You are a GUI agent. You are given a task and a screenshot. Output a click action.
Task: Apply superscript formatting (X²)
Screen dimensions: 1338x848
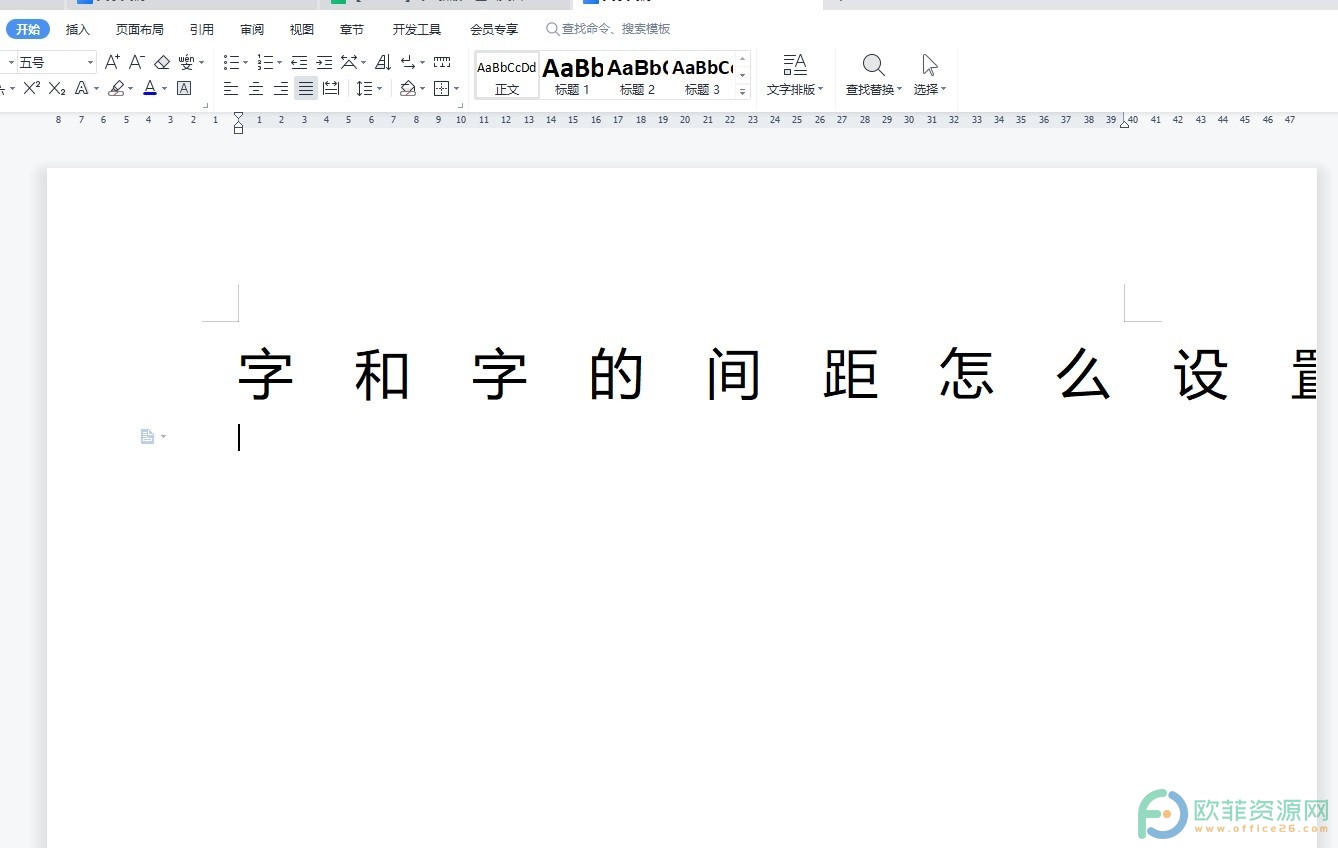pyautogui.click(x=32, y=88)
